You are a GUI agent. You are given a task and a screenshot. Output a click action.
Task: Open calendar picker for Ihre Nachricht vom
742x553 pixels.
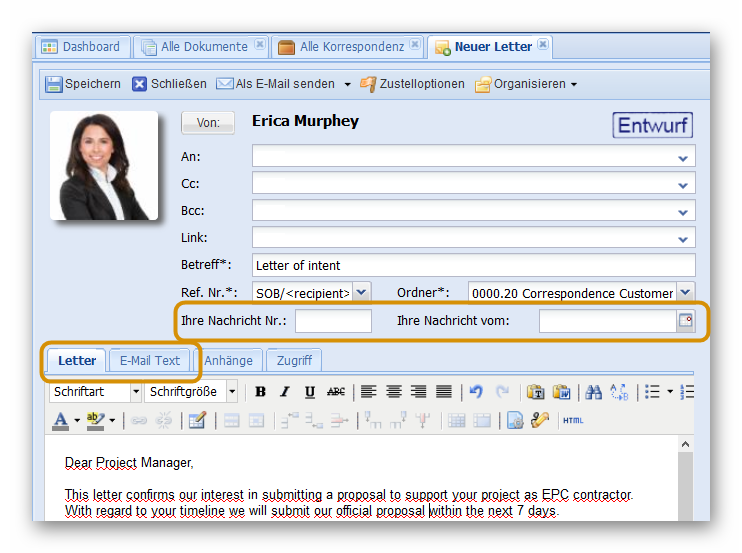pyautogui.click(x=686, y=321)
